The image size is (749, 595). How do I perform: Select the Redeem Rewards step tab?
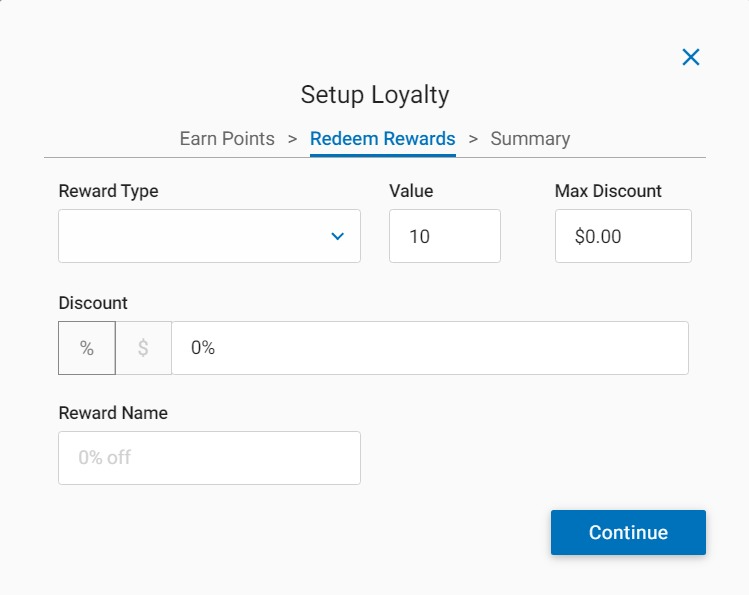coord(382,139)
